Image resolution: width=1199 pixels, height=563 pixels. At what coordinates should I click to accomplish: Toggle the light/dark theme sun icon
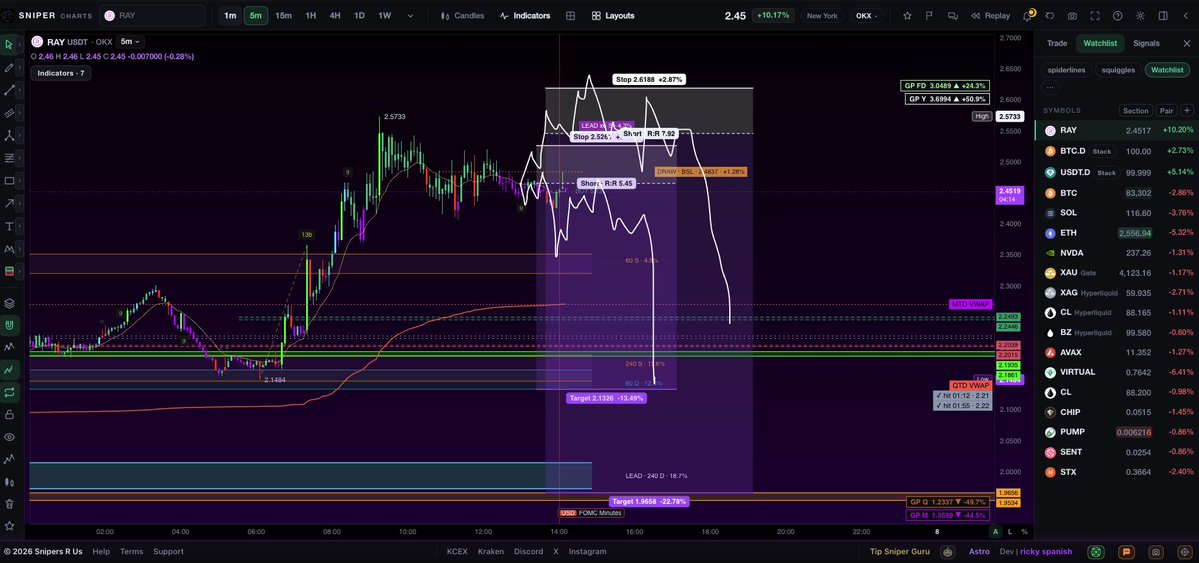[1141, 15]
